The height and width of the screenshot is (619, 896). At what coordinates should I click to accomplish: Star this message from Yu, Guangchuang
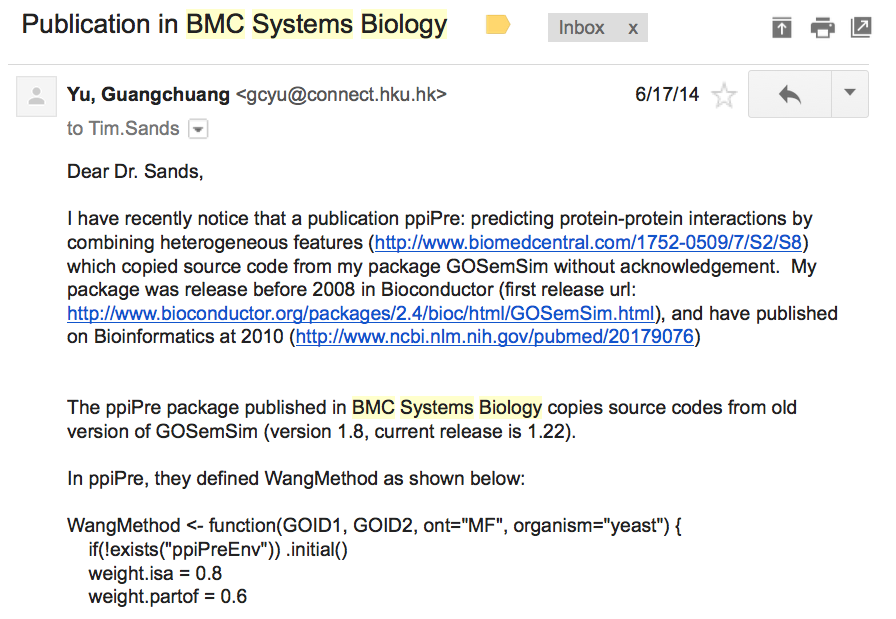[724, 95]
